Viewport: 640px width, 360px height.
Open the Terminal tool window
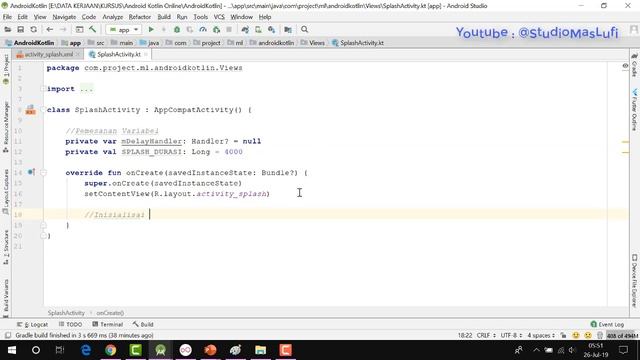click(x=108, y=324)
